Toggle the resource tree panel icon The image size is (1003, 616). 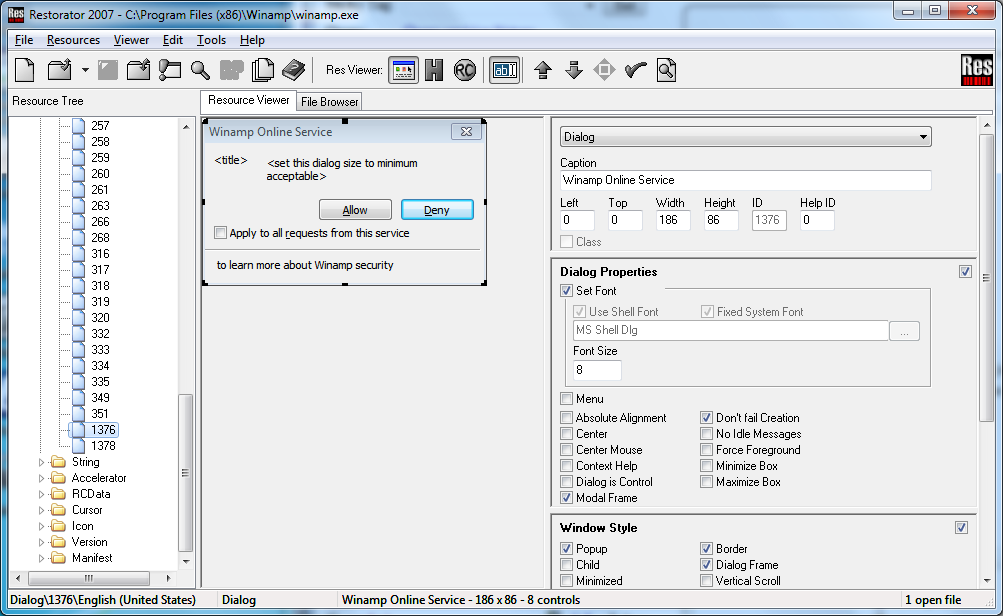click(170, 70)
